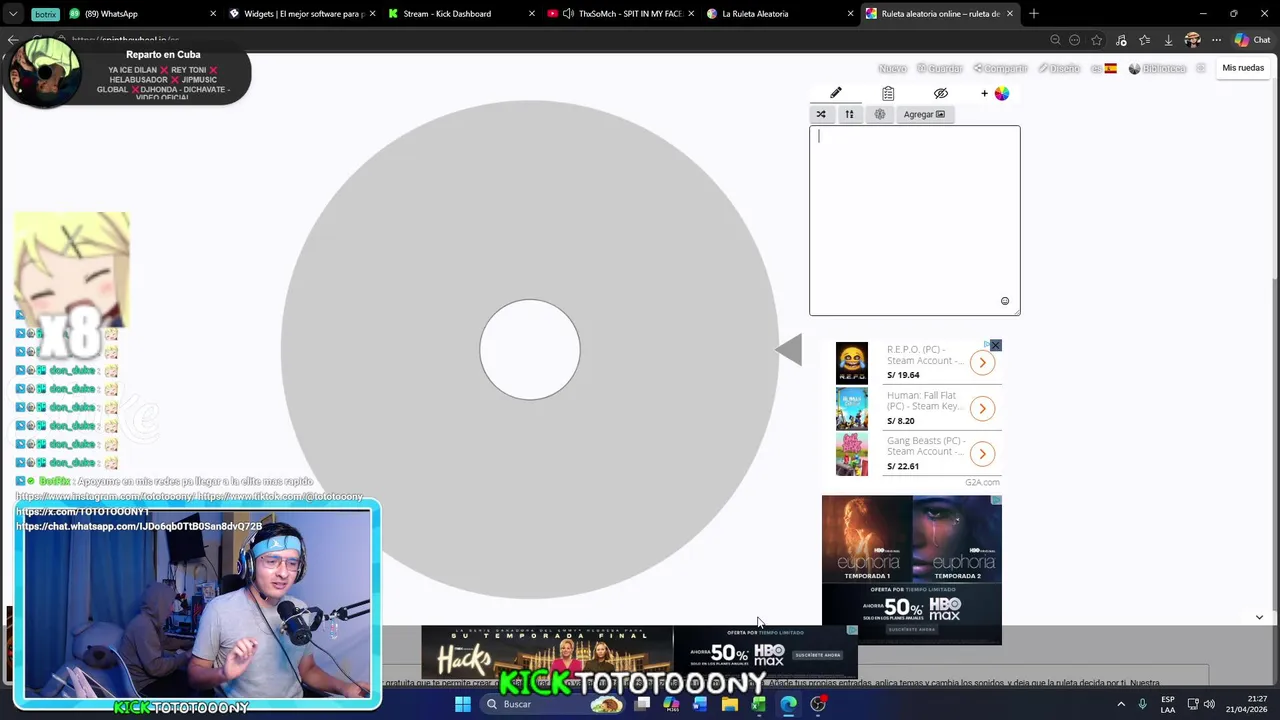
Task: Open the Diseño customization menu
Action: pos(1059,68)
